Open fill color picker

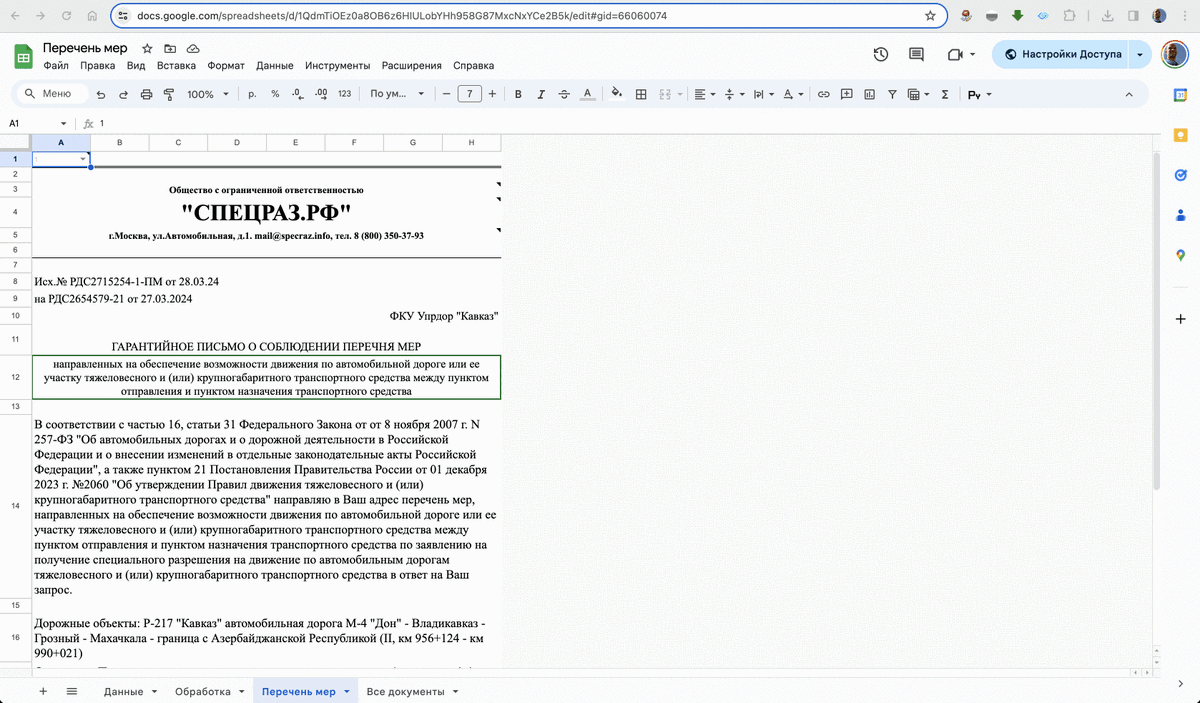(617, 94)
